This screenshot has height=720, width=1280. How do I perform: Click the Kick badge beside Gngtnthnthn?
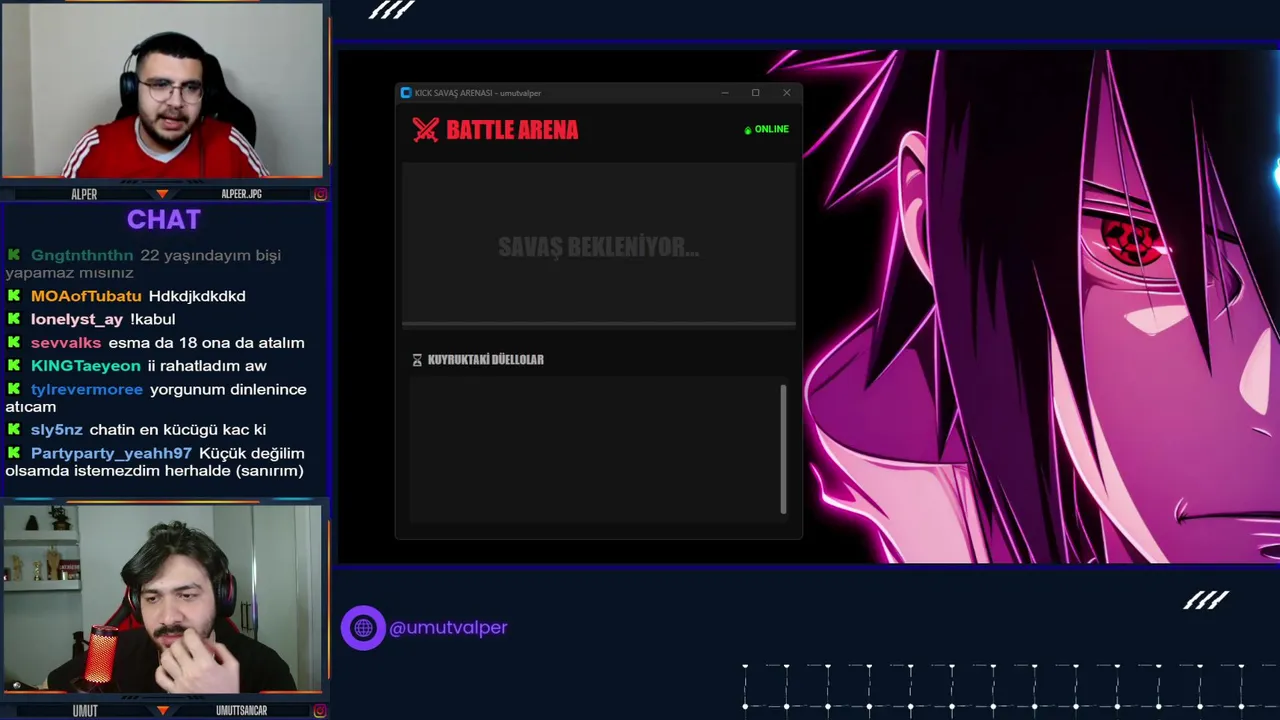point(14,255)
